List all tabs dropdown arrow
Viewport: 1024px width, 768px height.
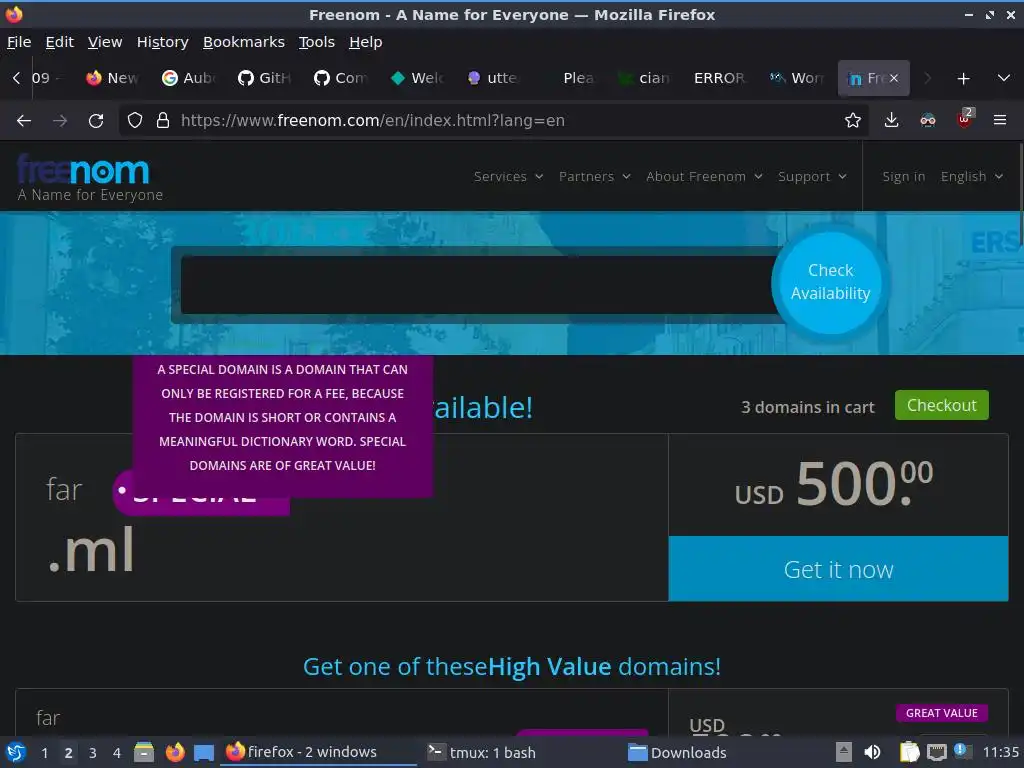click(x=1004, y=78)
